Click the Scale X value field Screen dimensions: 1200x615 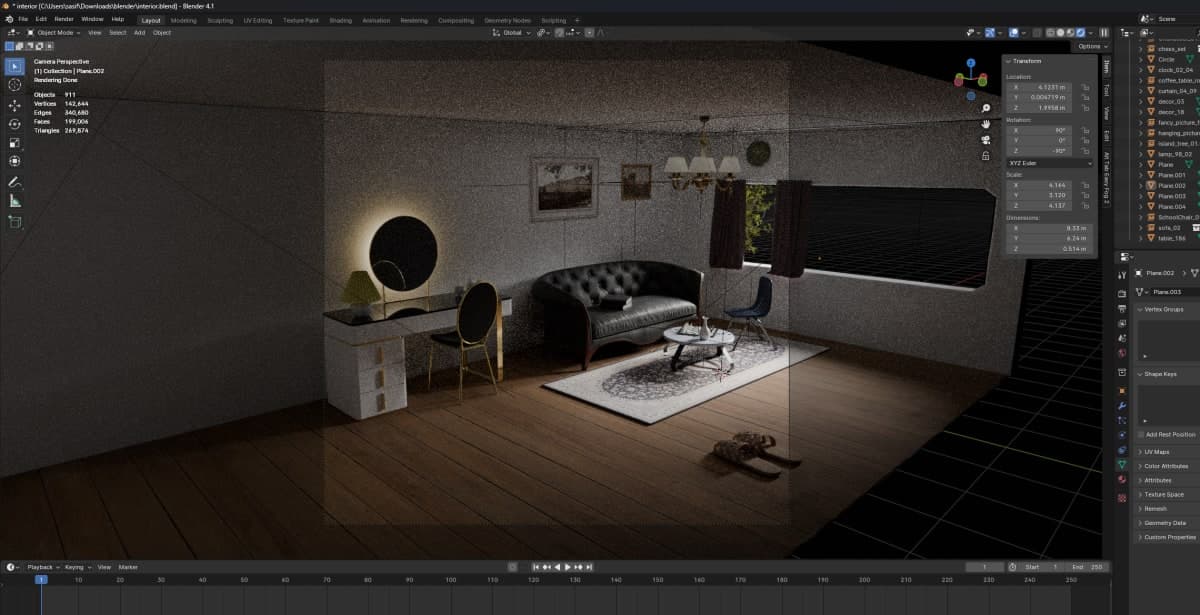click(x=1049, y=186)
